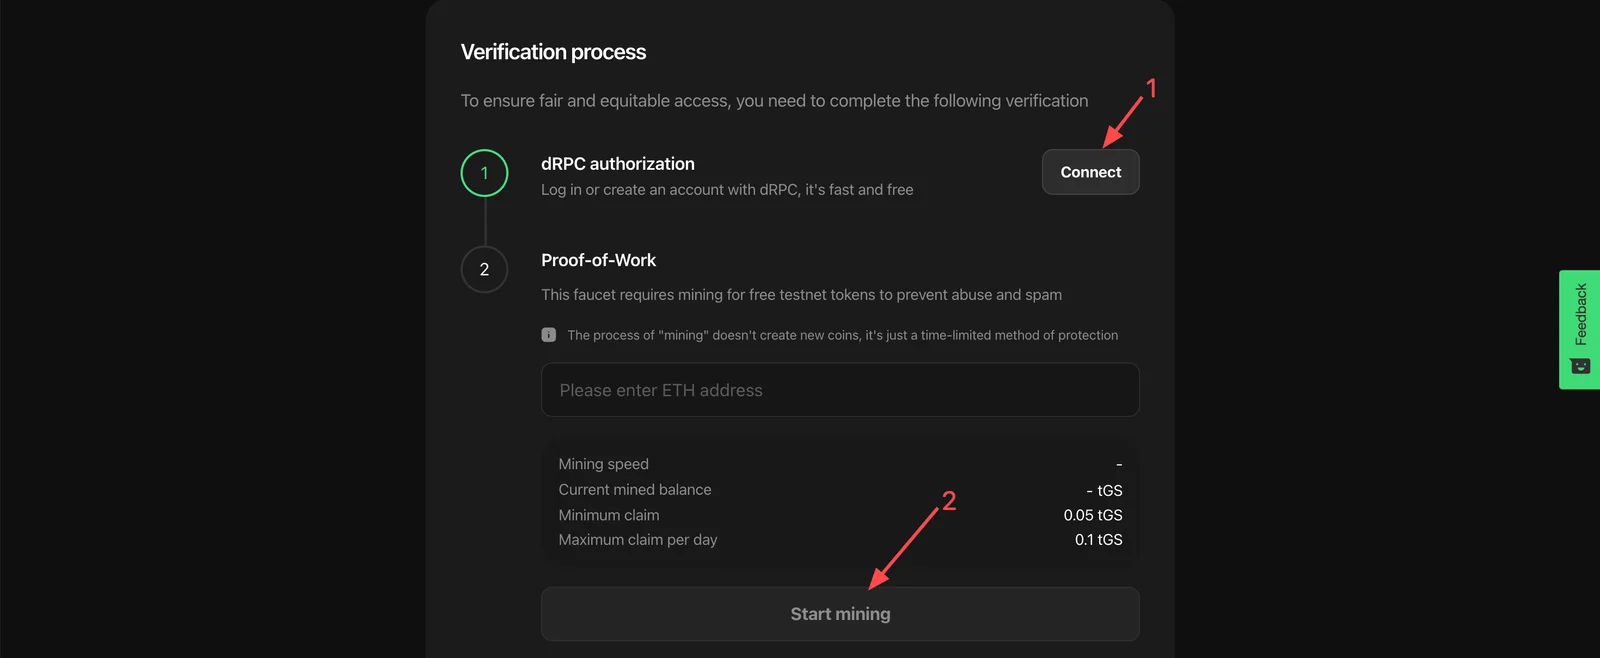Select step 1 circle indicator
The height and width of the screenshot is (658, 1600).
[484, 173]
